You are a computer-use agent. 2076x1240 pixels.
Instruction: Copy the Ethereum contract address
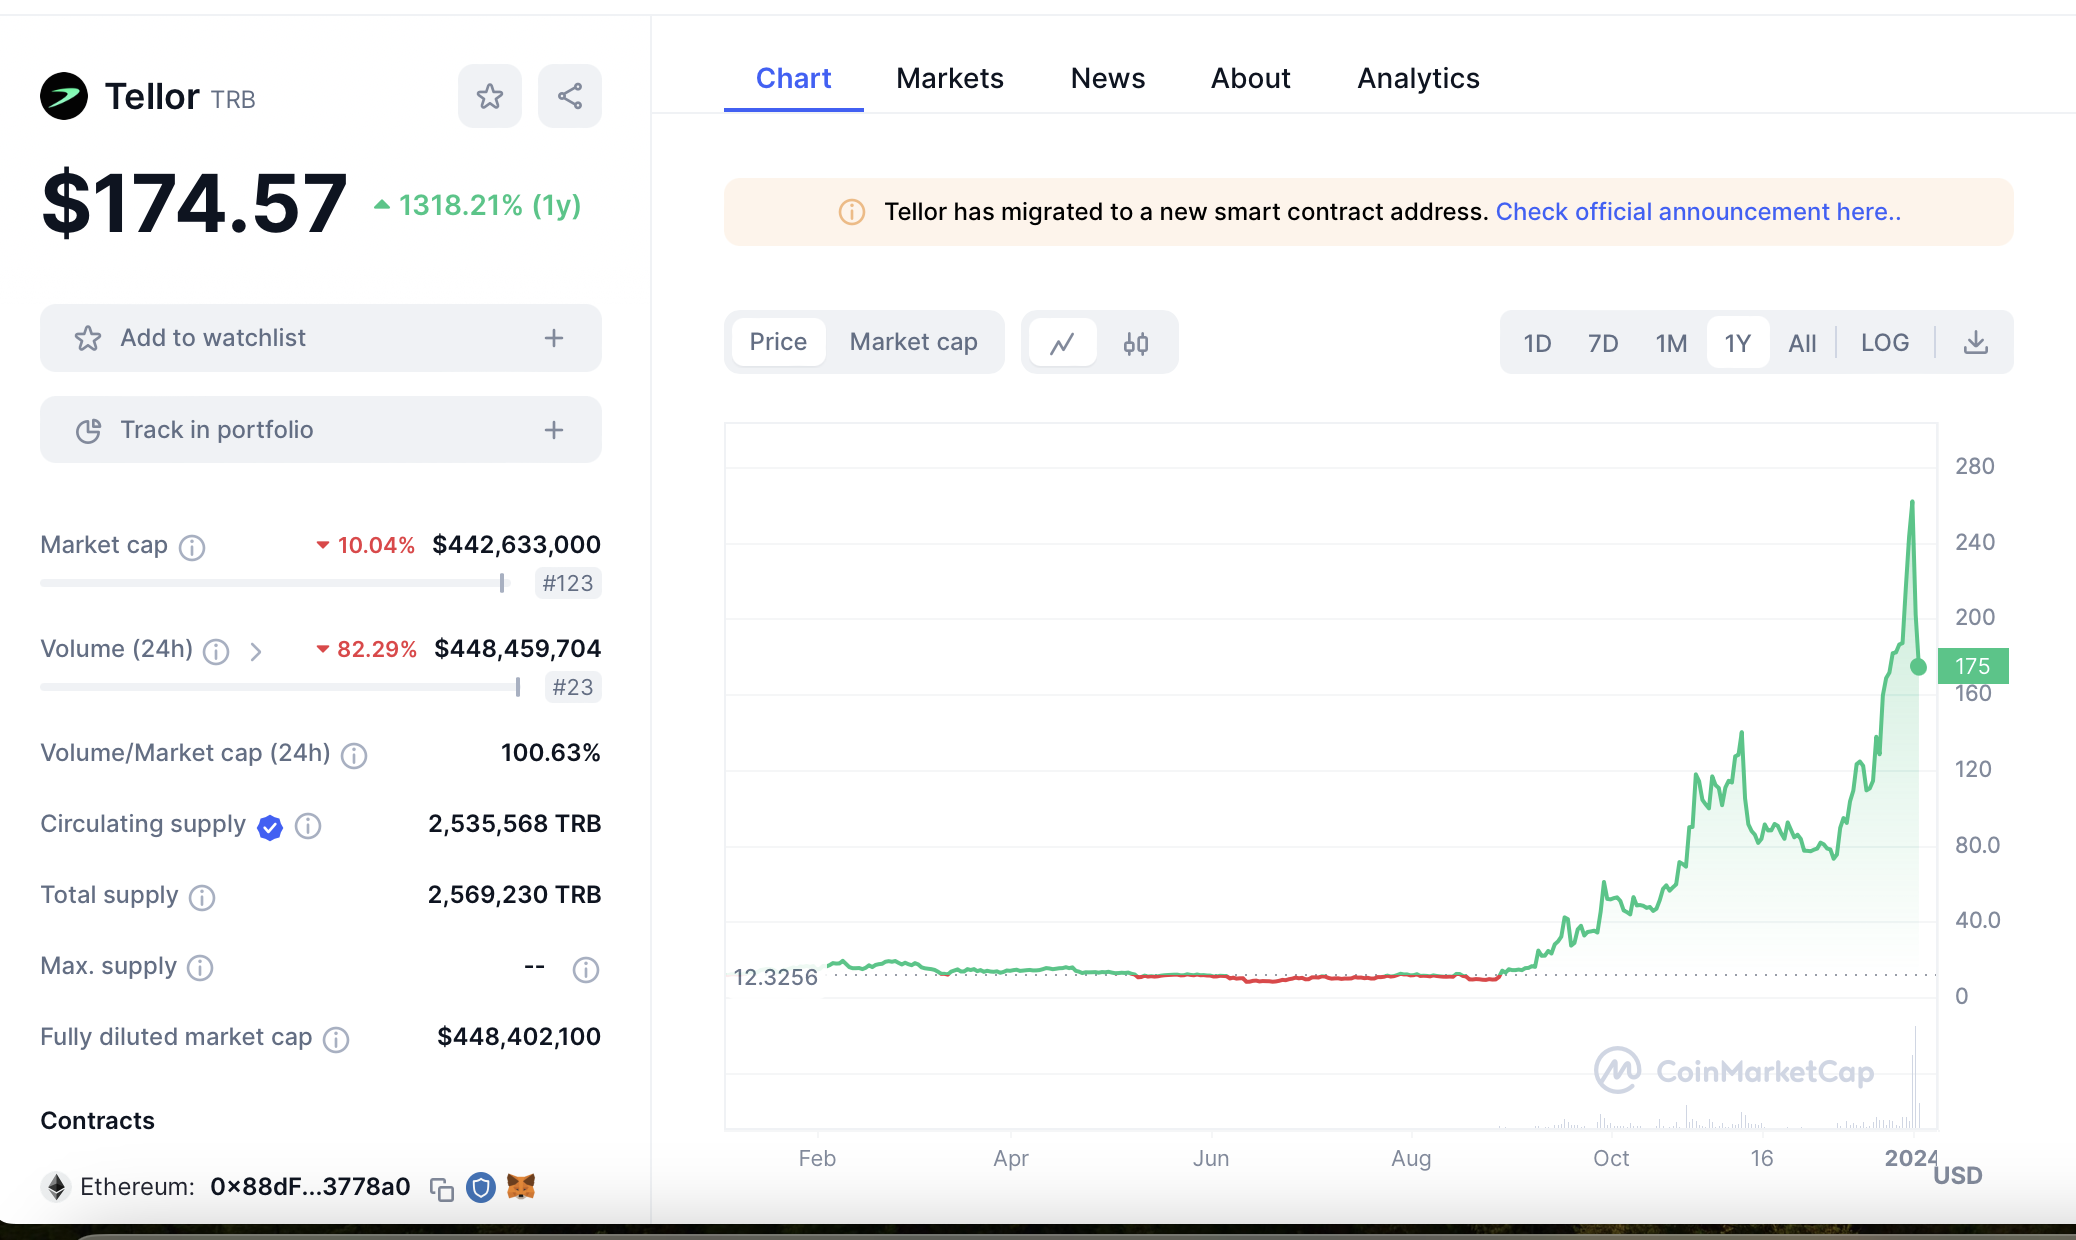click(441, 1188)
